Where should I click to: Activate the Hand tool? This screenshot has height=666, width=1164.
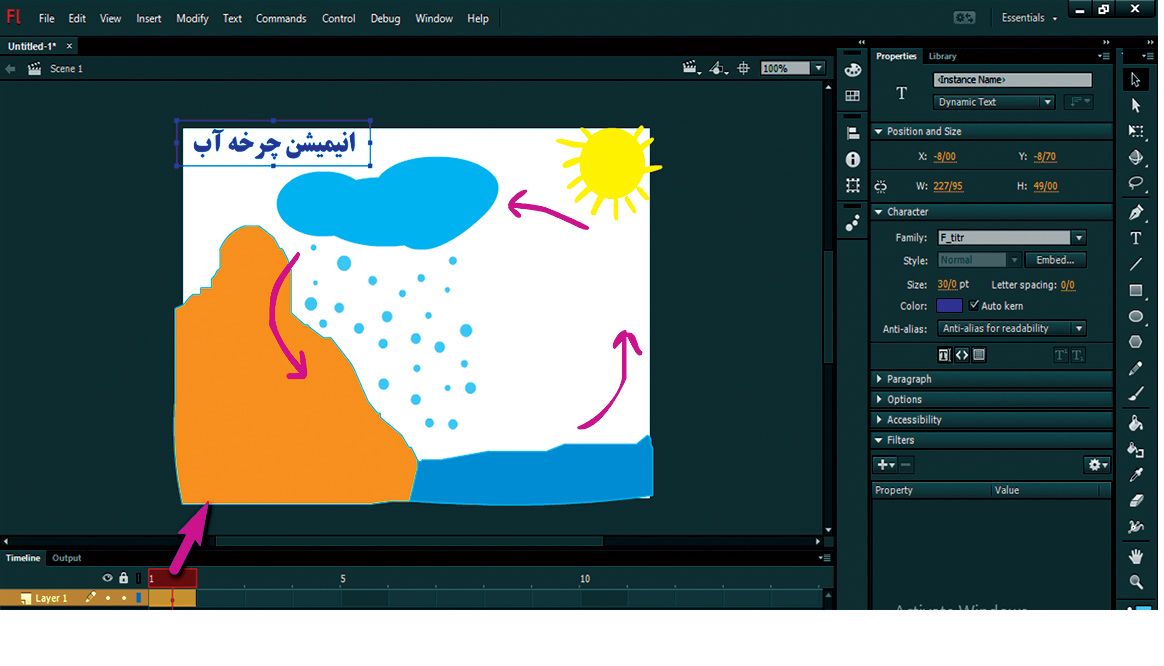coord(1136,556)
